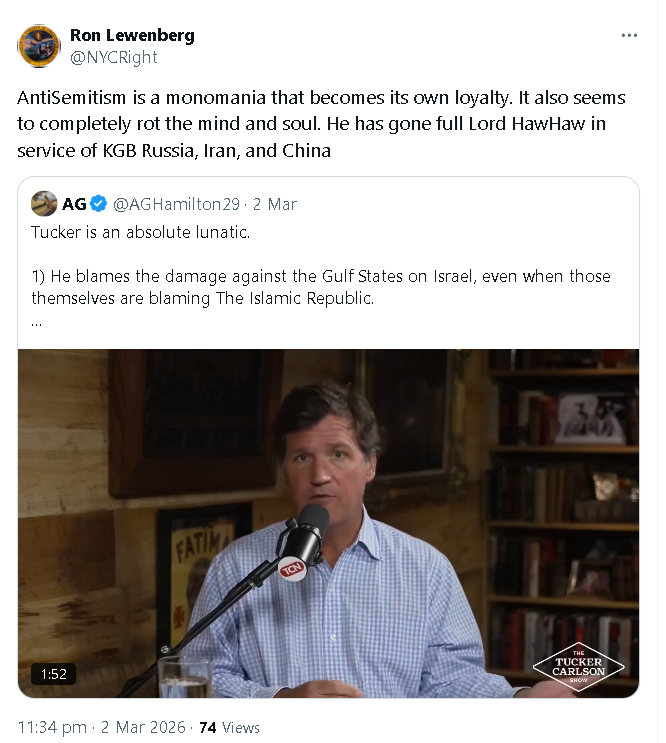Click the main tweet text about AntiSemitism
This screenshot has width=666, height=743.
coord(321,124)
